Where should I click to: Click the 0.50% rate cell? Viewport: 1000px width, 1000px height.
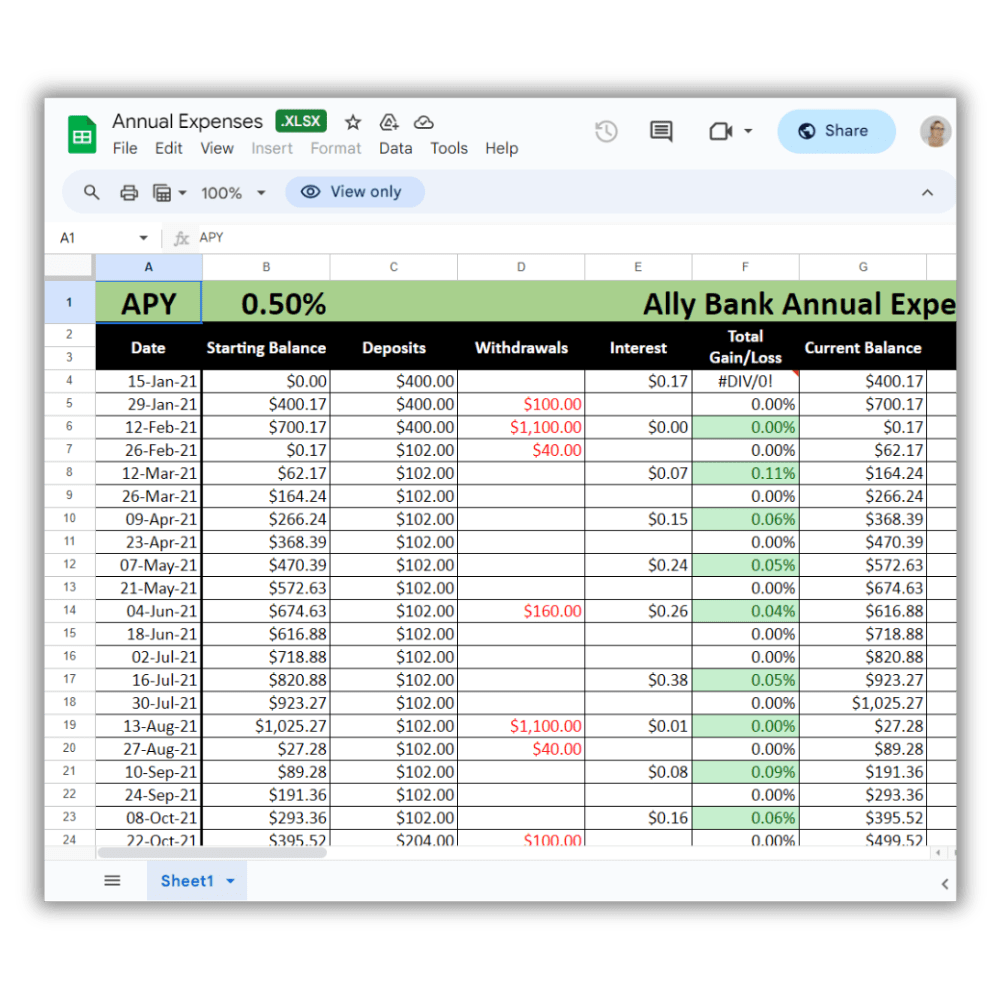[283, 304]
